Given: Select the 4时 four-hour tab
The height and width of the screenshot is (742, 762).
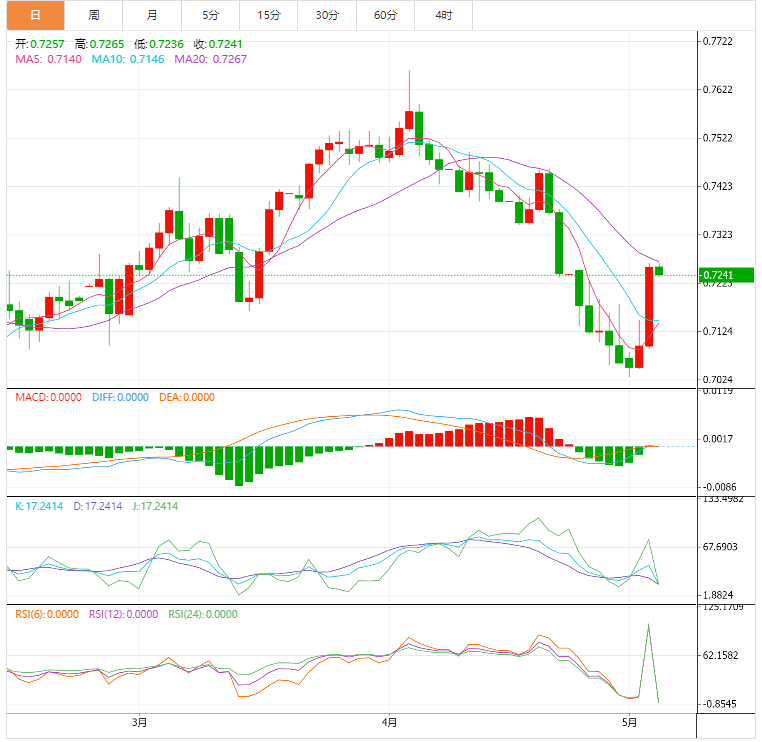Looking at the screenshot, I should [x=443, y=15].
